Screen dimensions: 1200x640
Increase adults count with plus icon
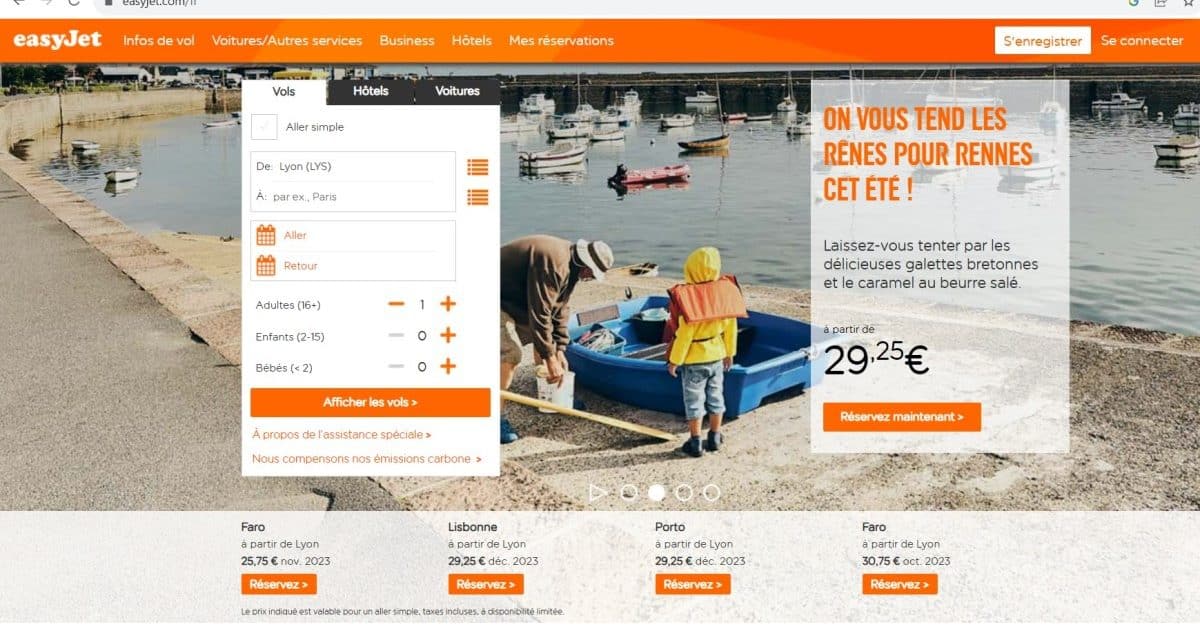tap(448, 304)
